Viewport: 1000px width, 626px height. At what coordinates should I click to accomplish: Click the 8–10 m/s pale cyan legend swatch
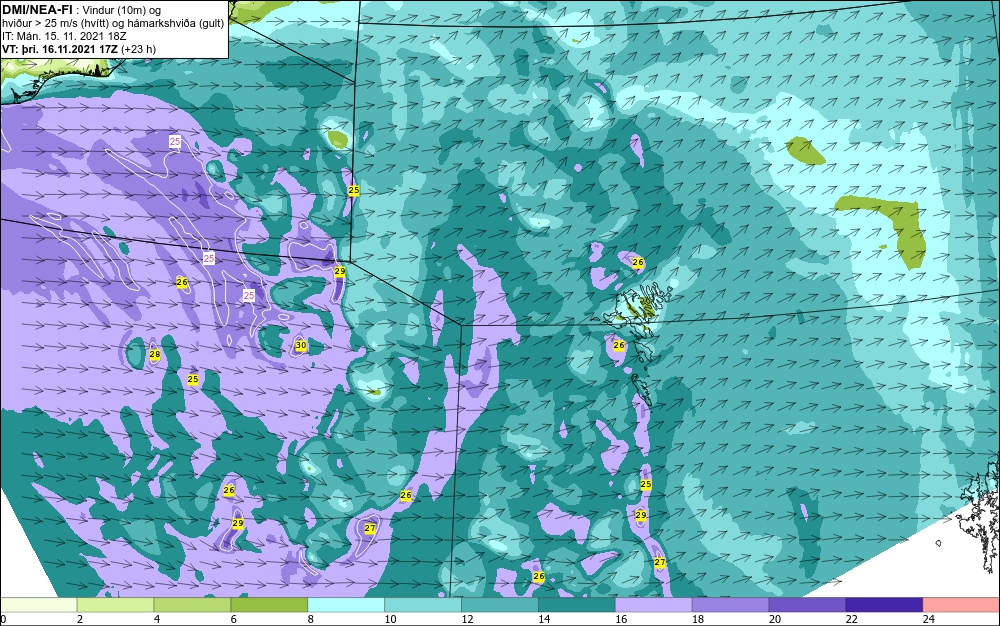[346, 604]
